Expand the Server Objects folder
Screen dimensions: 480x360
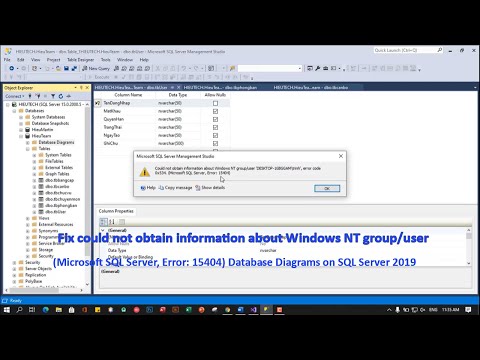point(14,269)
